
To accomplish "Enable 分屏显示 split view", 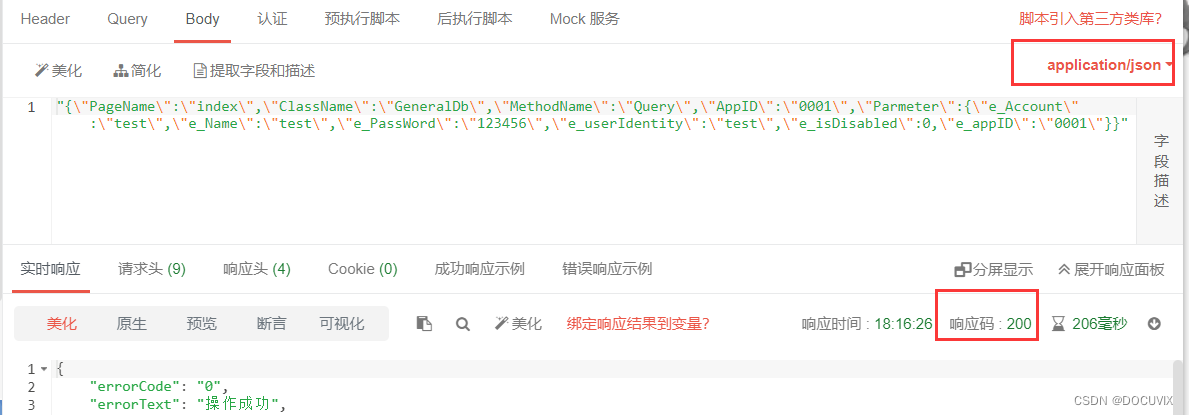I will pyautogui.click(x=994, y=269).
